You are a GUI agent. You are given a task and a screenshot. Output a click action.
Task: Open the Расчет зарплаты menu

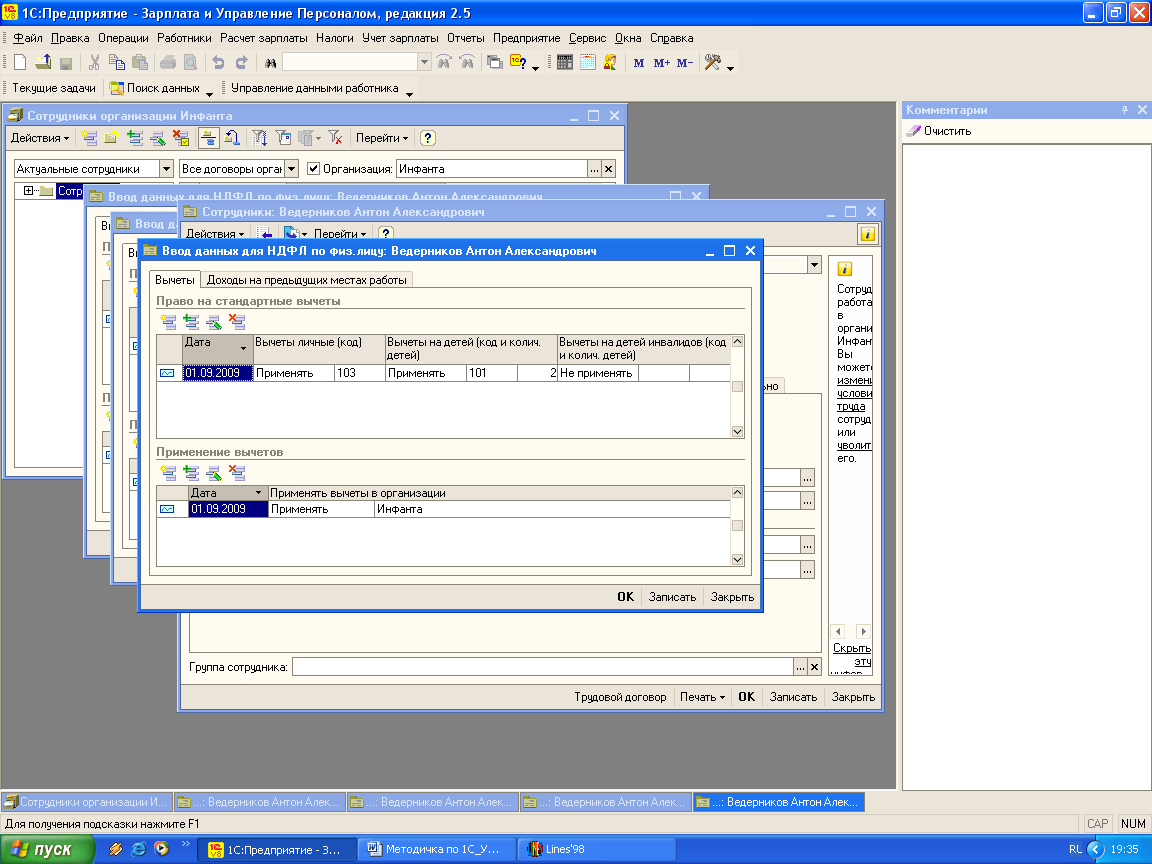(x=264, y=38)
